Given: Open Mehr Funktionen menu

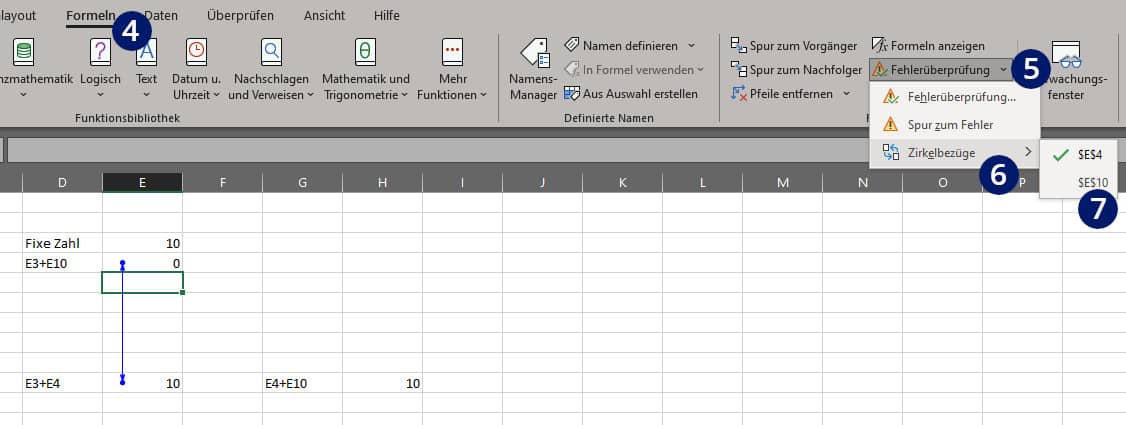Looking at the screenshot, I should (x=452, y=69).
